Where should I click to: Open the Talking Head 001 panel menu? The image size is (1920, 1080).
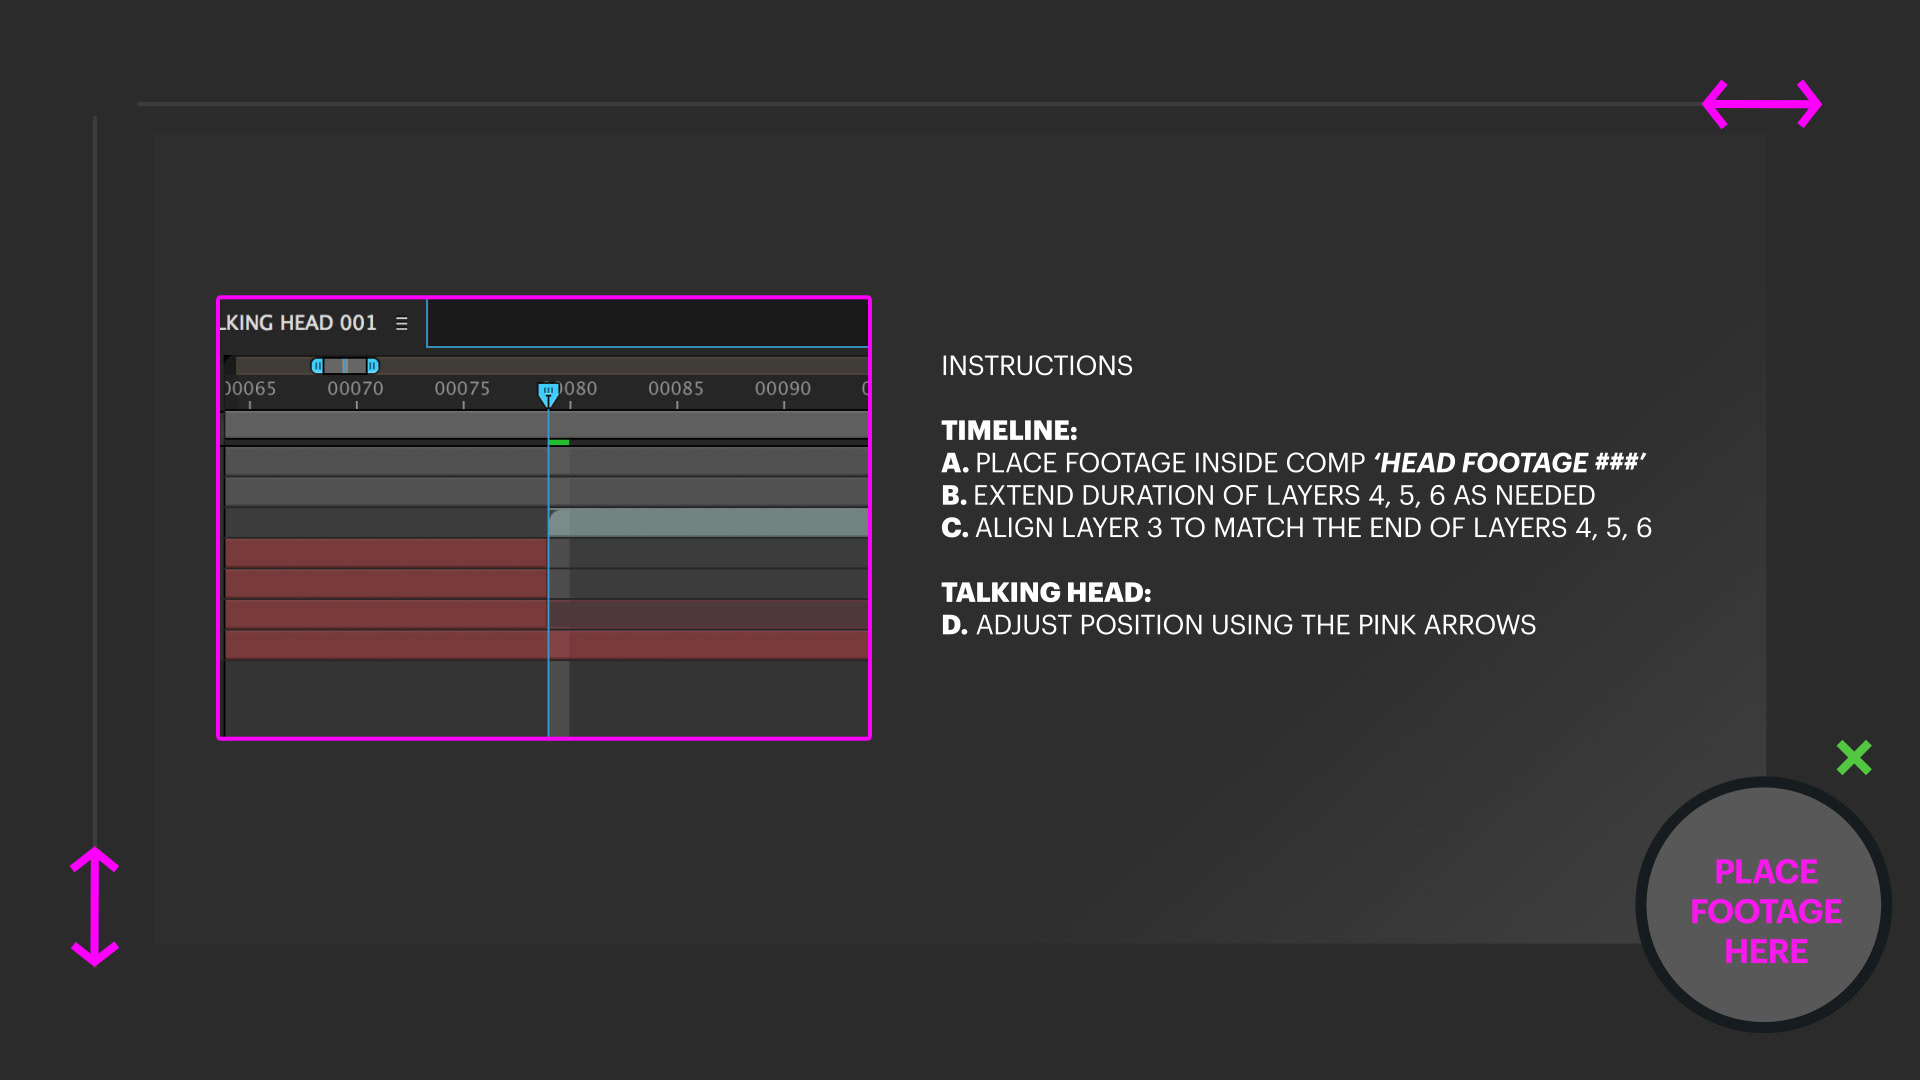point(402,324)
